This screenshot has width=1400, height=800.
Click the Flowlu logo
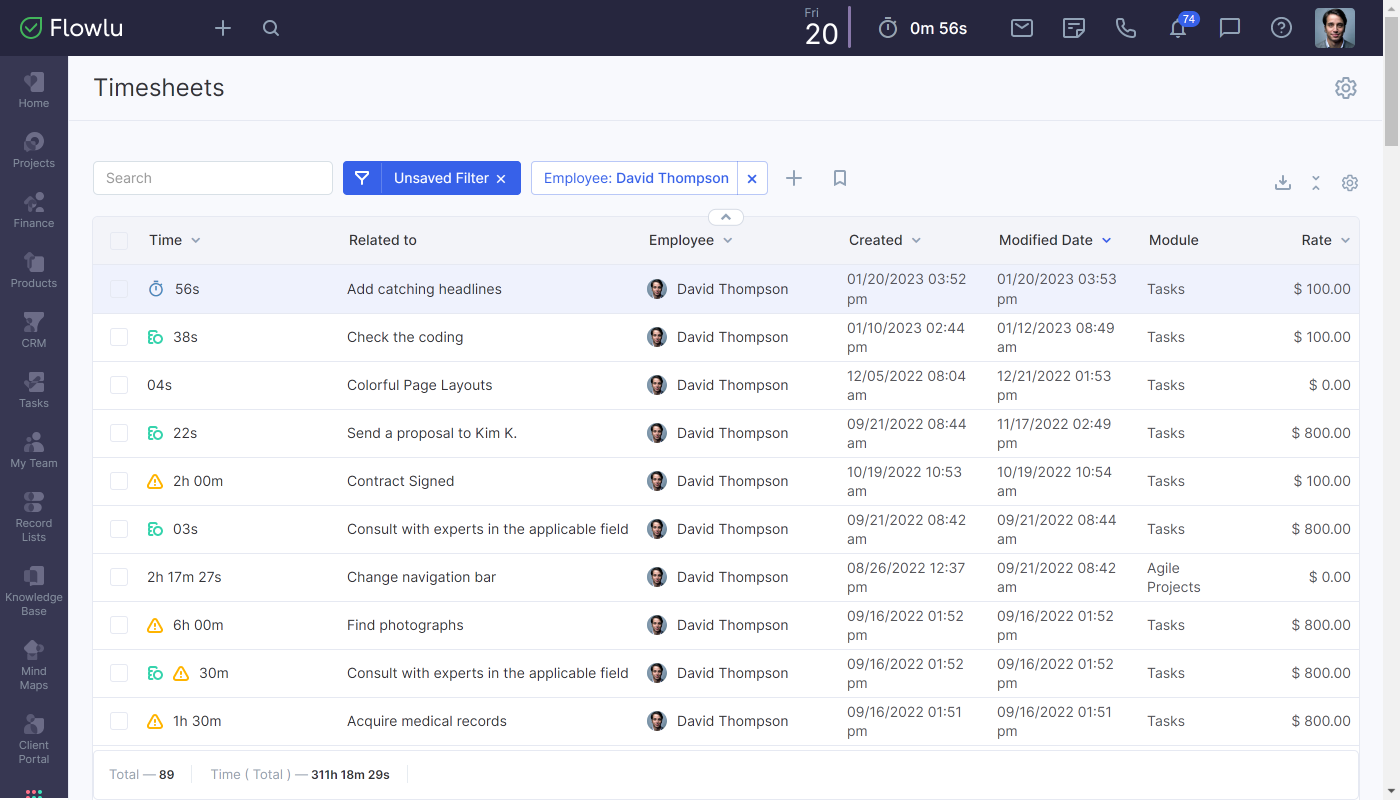click(x=72, y=28)
